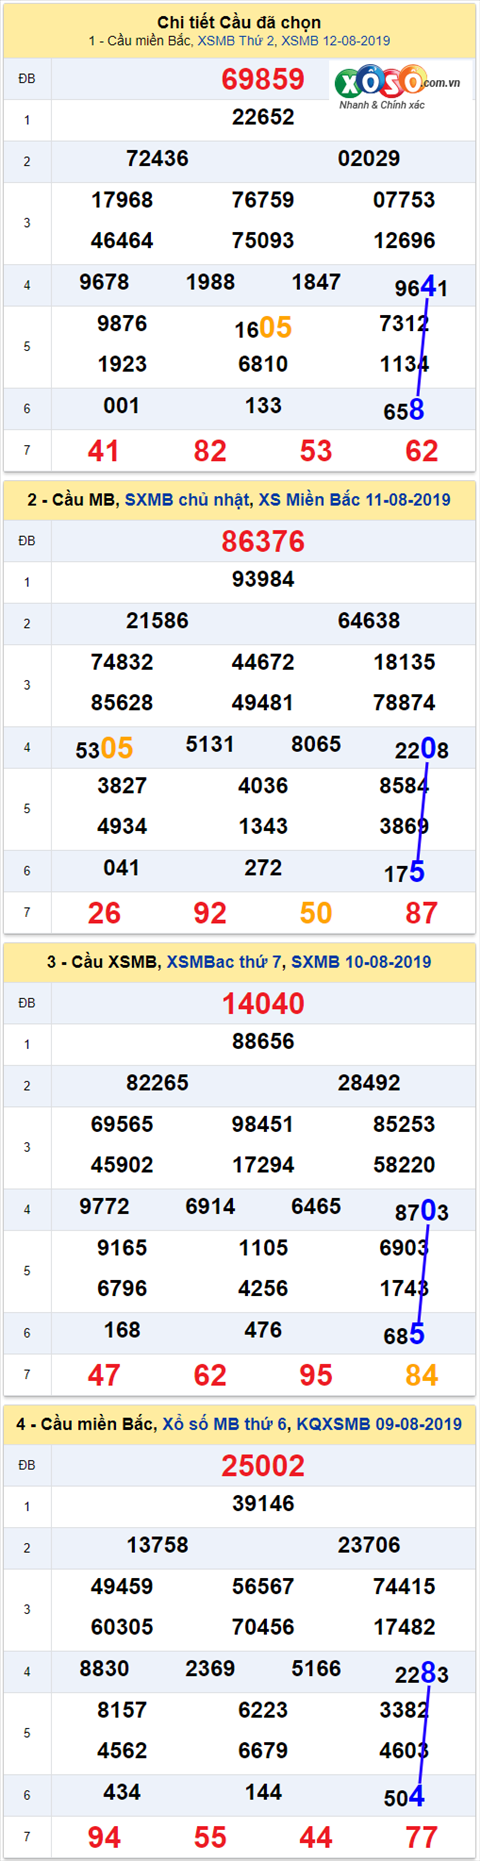Select seventh prize number 77
Image resolution: width=480 pixels, height=1861 pixels.
(x=422, y=1837)
